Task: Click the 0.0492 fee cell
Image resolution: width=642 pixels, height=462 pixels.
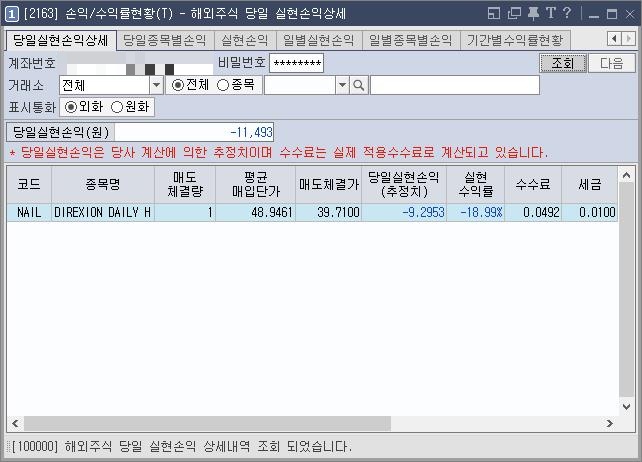Action: (x=533, y=213)
